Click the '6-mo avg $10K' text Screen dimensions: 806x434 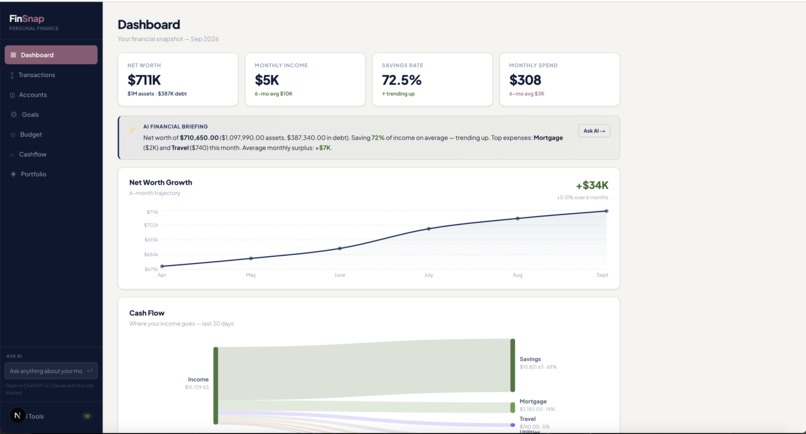[x=273, y=94]
